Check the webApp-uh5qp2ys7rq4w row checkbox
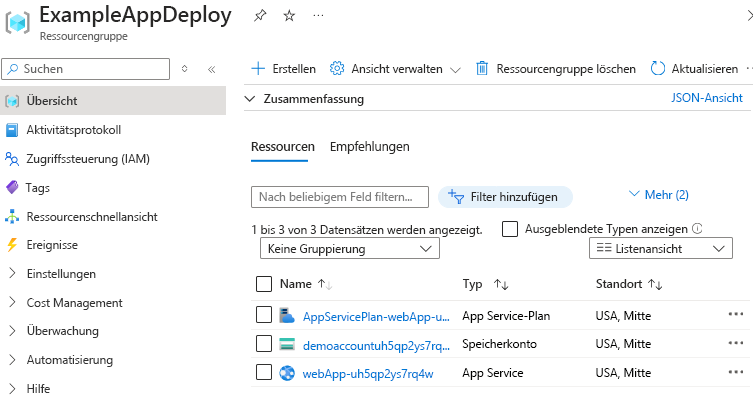 [x=264, y=372]
